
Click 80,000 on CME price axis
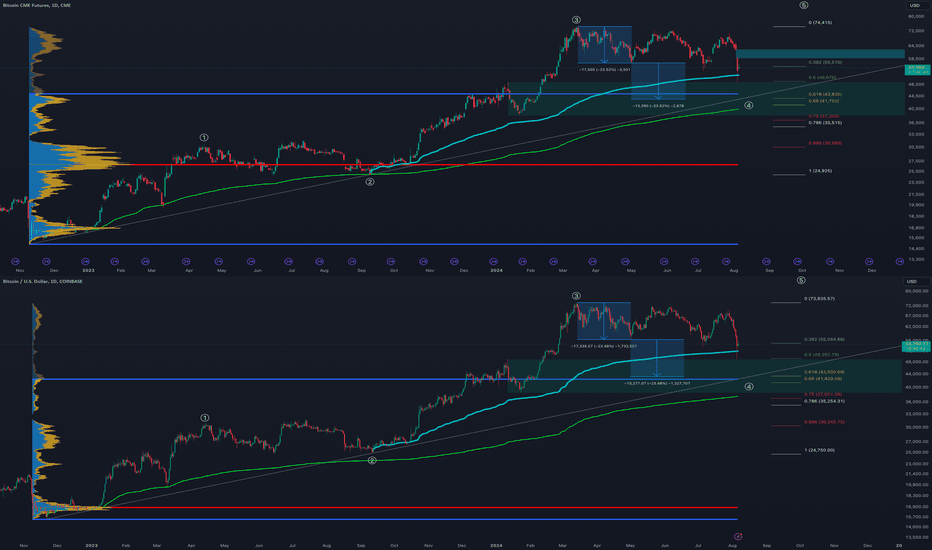pyautogui.click(x=916, y=16)
